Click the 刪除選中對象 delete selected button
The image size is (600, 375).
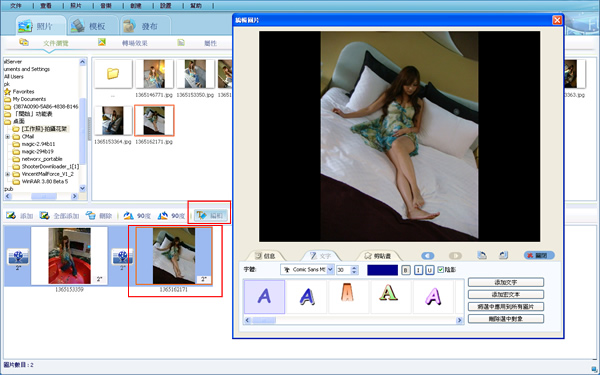point(505,319)
